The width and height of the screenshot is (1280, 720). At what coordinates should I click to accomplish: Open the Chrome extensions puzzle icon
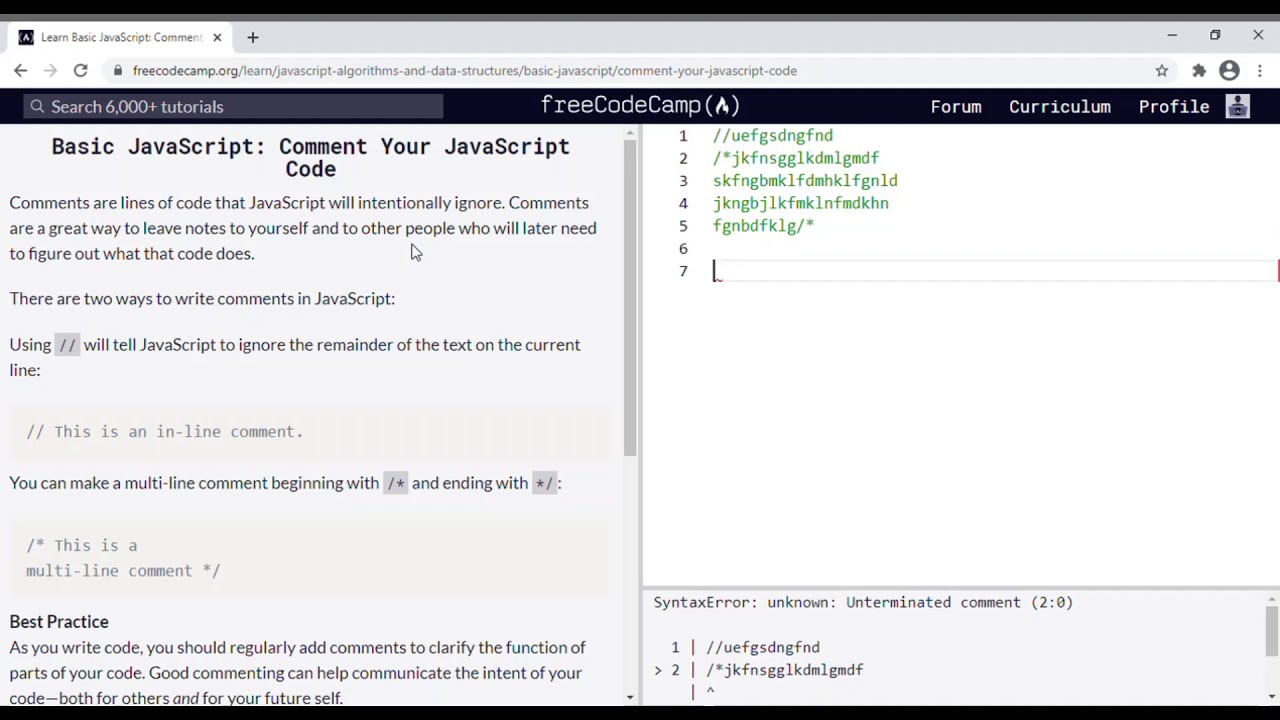point(1199,71)
